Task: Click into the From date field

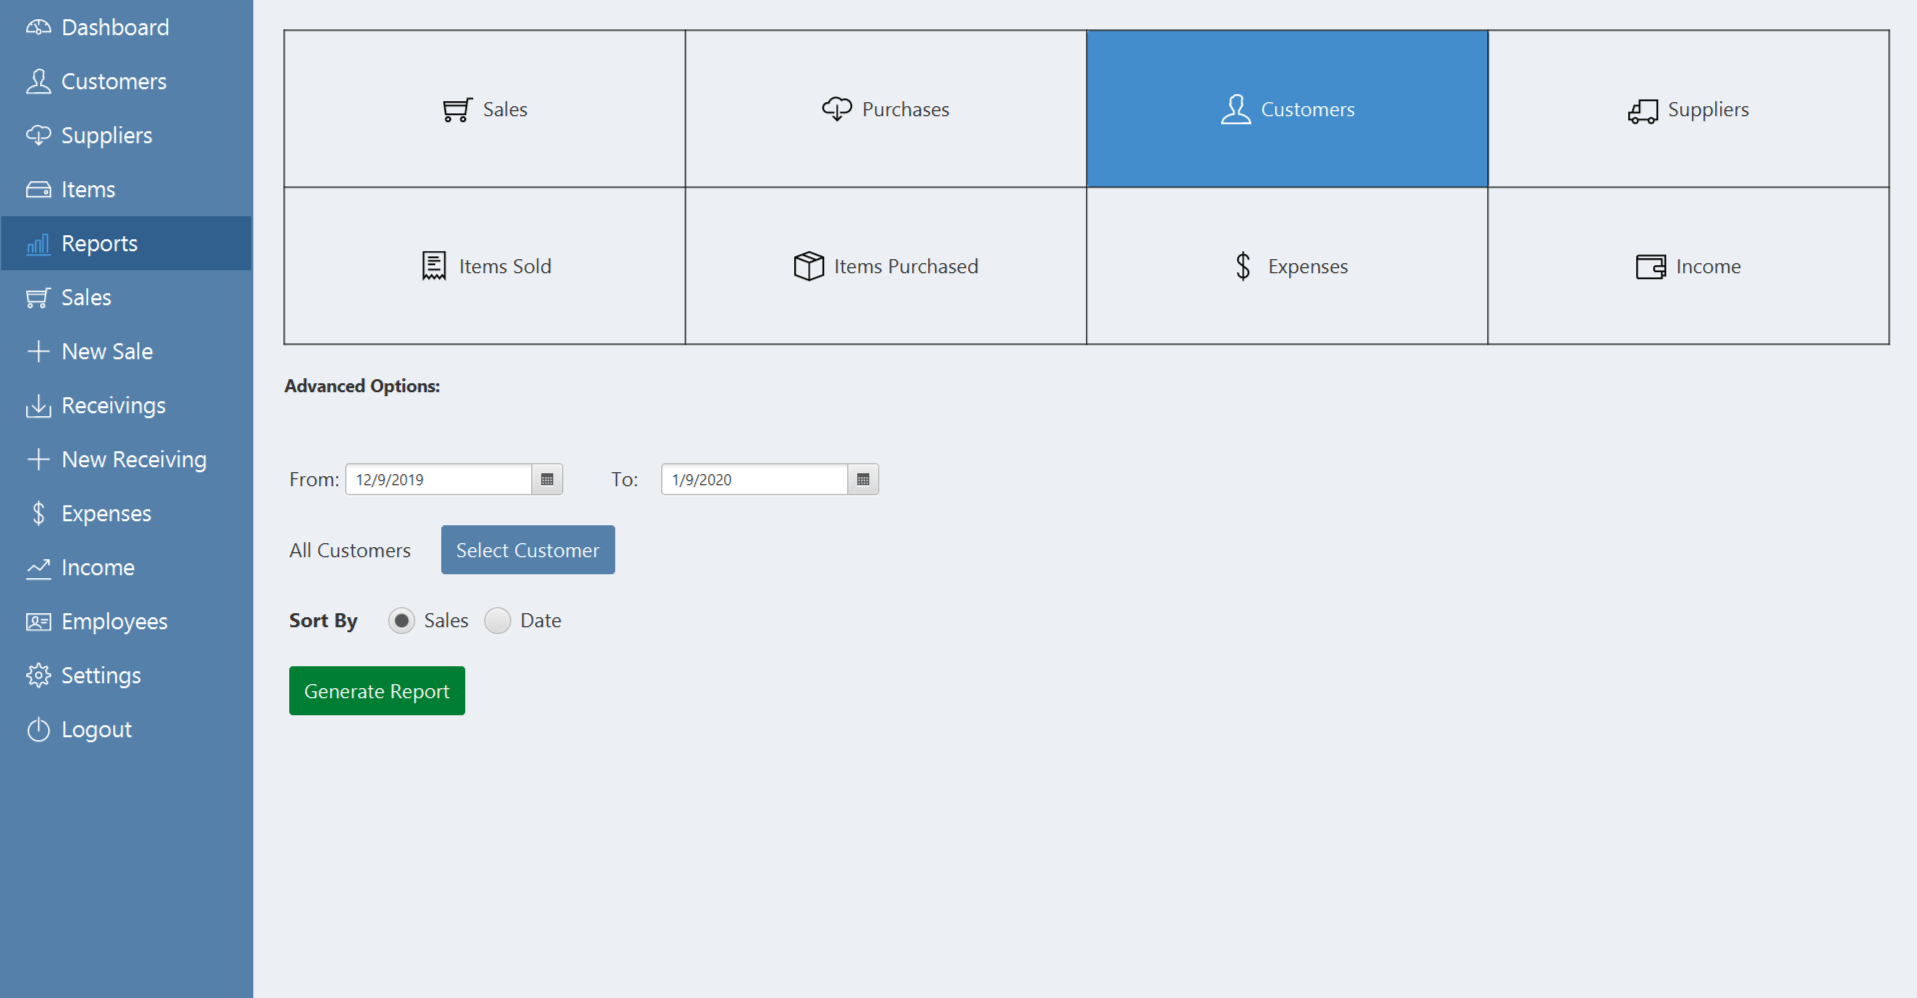Action: [x=438, y=480]
